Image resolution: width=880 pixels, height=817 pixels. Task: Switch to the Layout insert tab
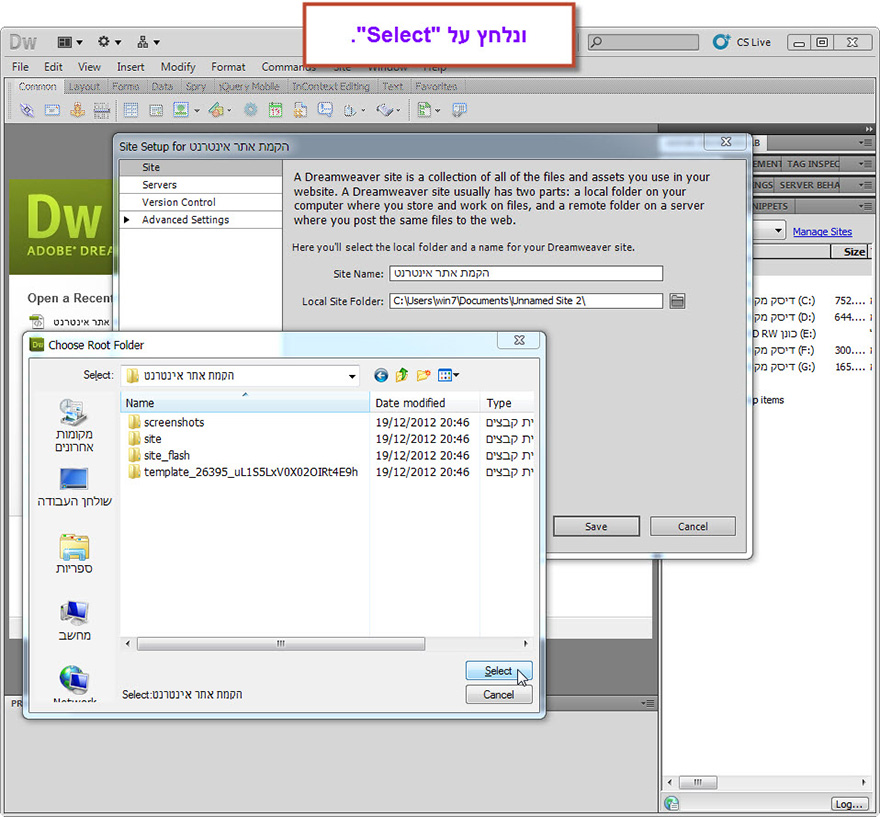click(x=84, y=86)
